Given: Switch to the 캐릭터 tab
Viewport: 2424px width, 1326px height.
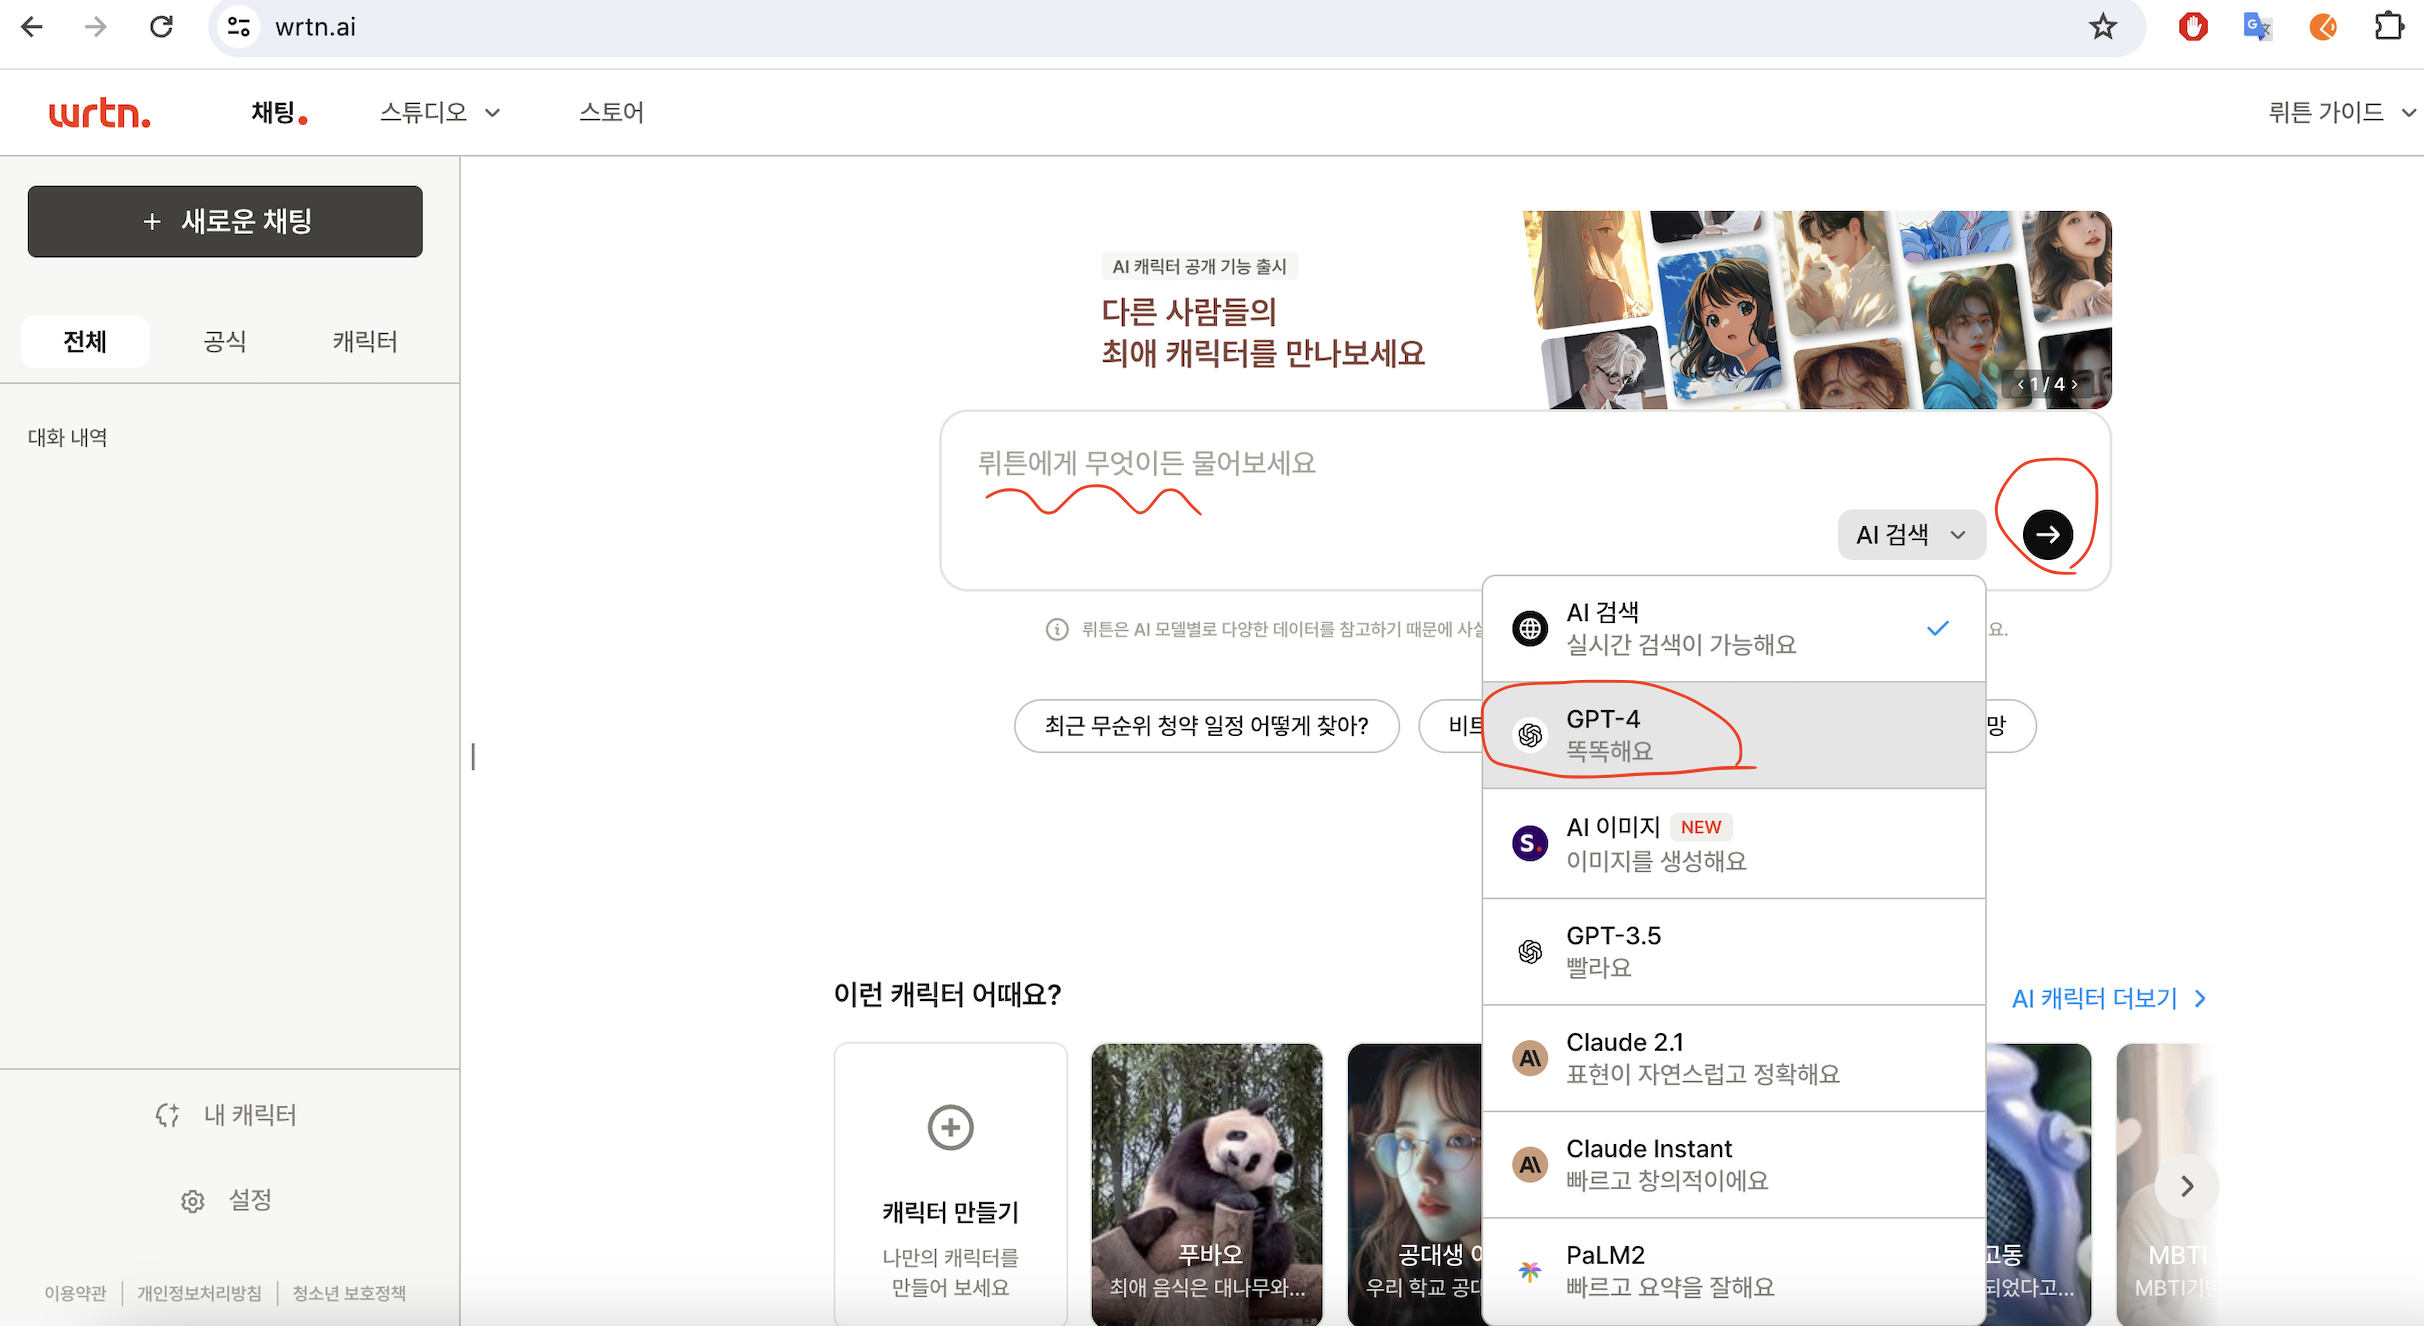Looking at the screenshot, I should coord(365,342).
